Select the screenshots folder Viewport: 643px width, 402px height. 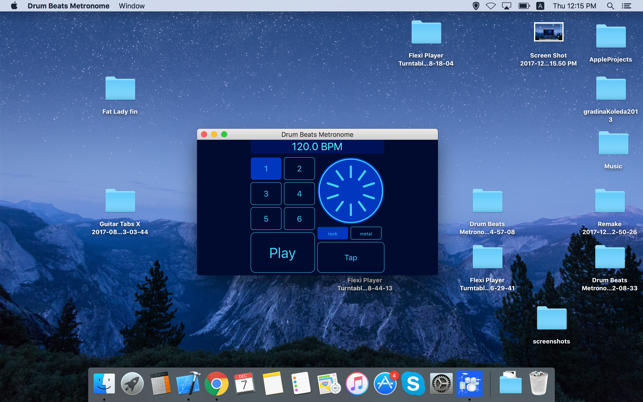(x=552, y=318)
